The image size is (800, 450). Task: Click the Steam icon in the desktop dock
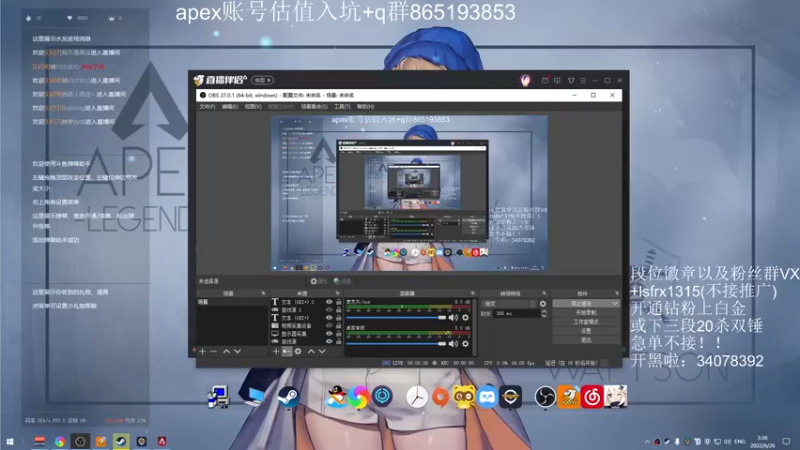coord(289,397)
